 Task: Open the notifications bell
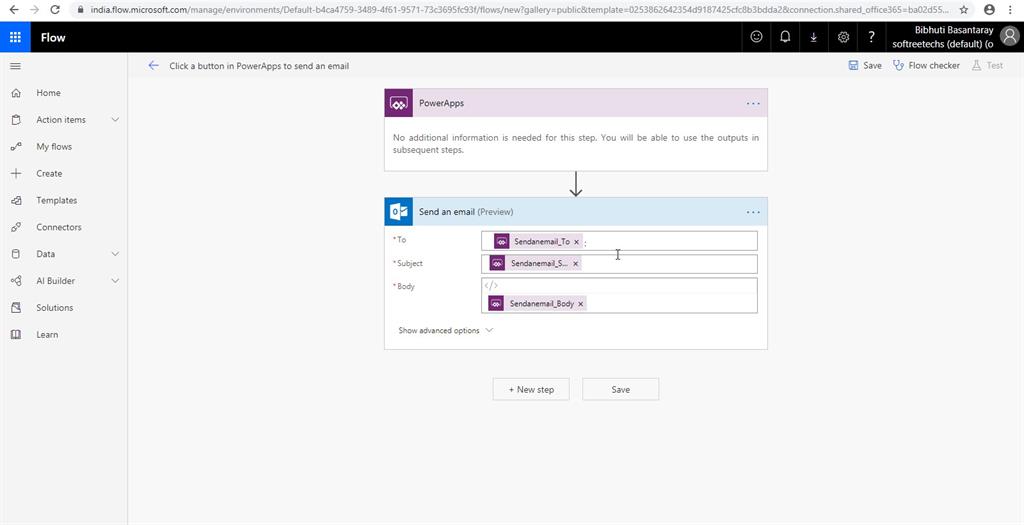pos(785,37)
